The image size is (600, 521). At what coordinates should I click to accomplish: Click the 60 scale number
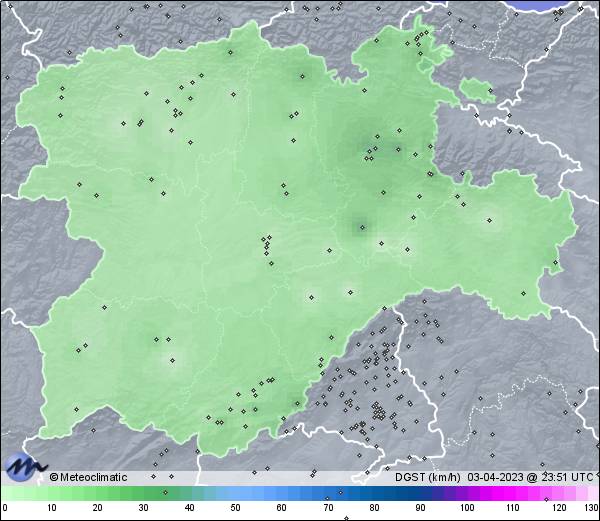pos(282,508)
